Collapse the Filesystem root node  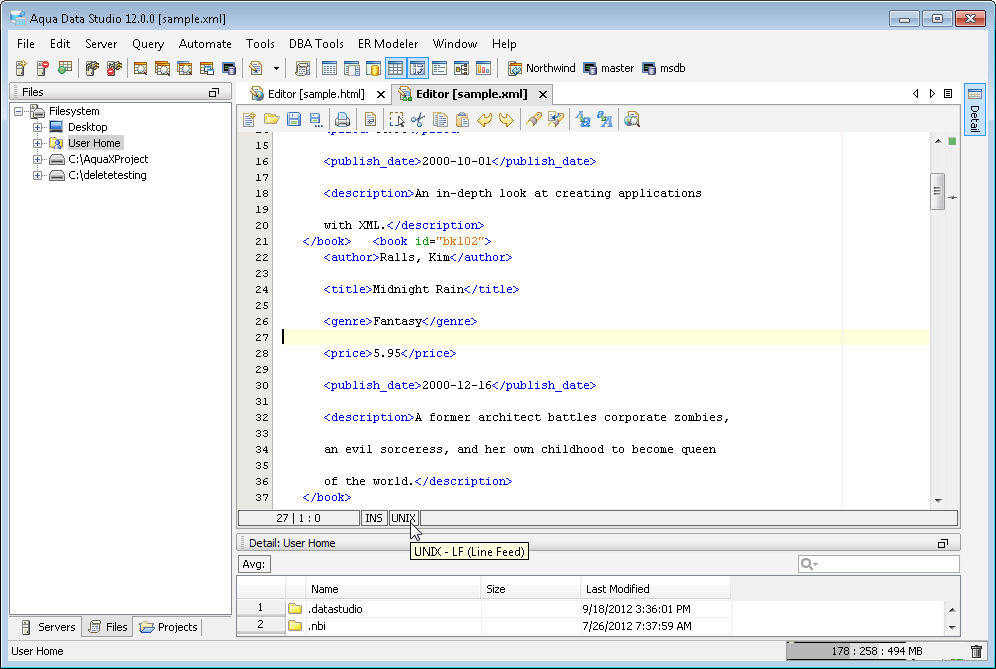[x=19, y=111]
